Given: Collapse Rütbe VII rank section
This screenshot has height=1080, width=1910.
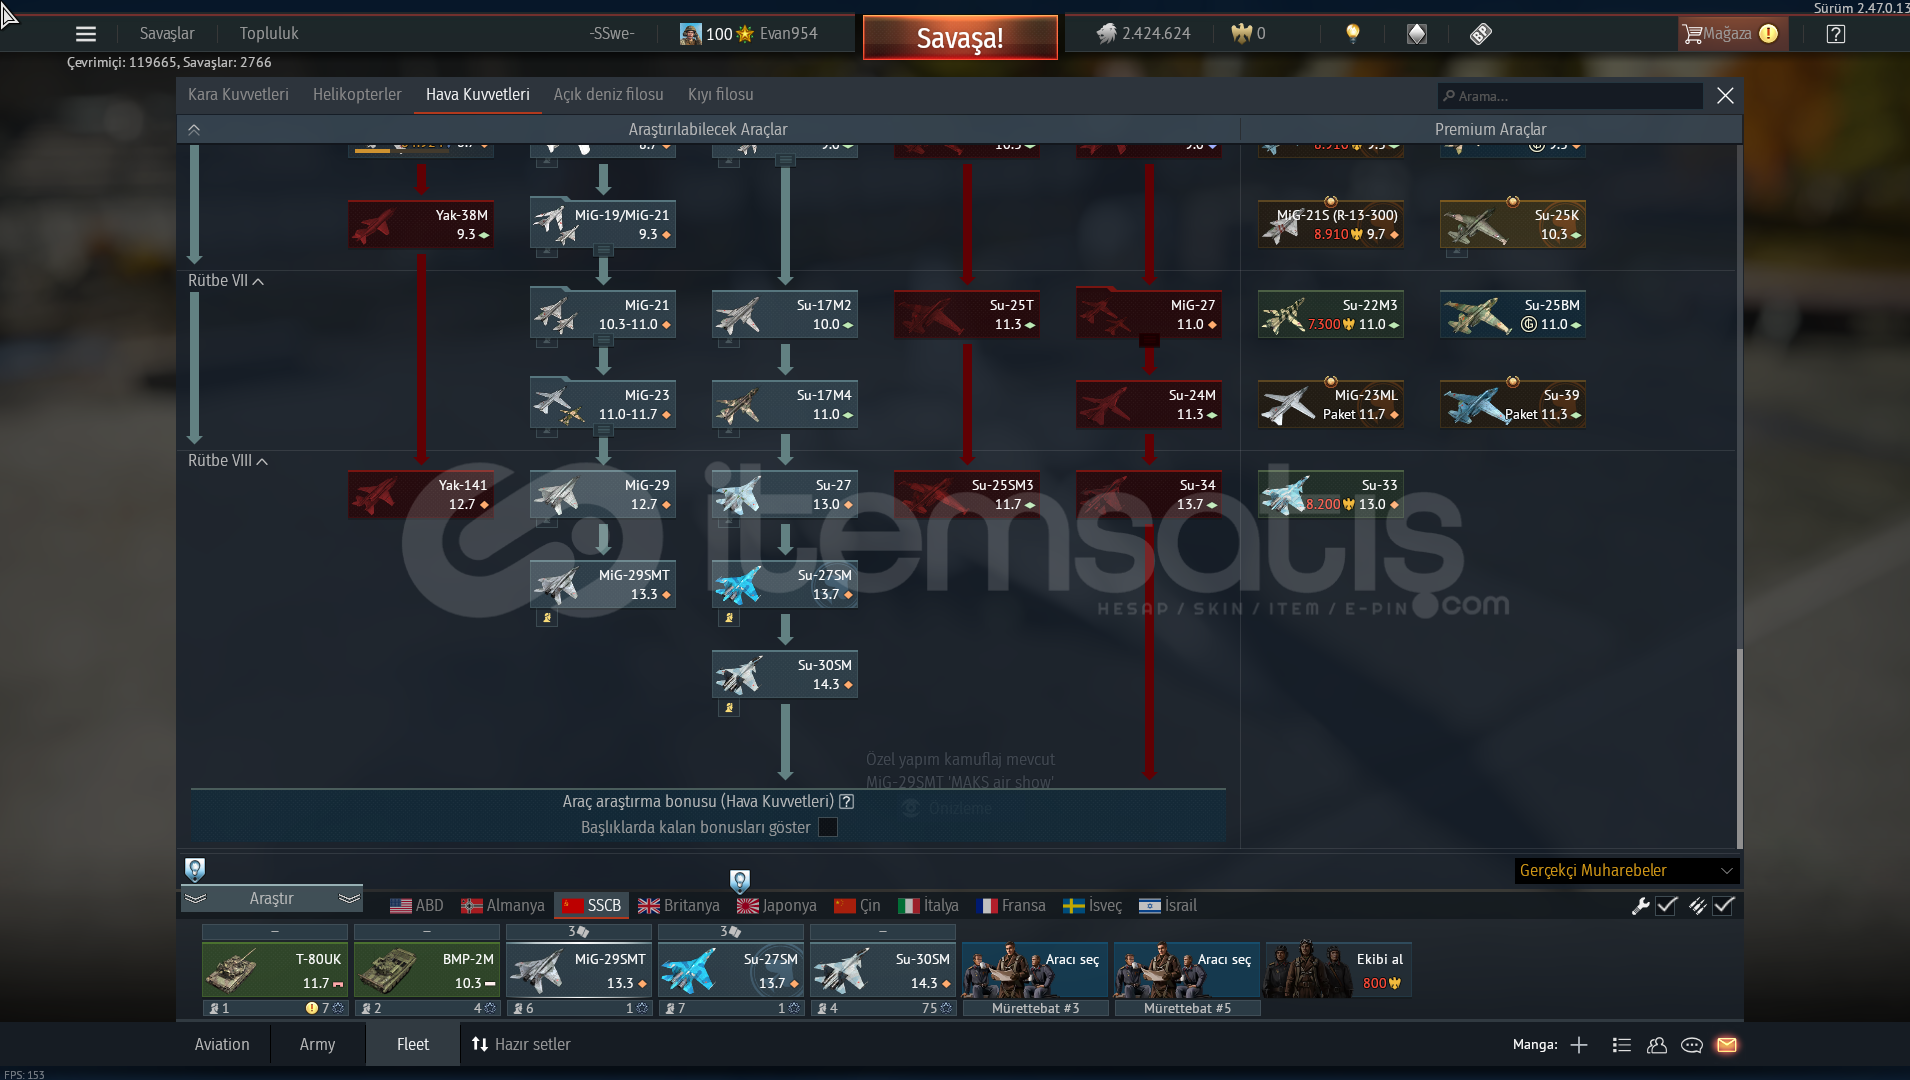Looking at the screenshot, I should [x=226, y=281].
